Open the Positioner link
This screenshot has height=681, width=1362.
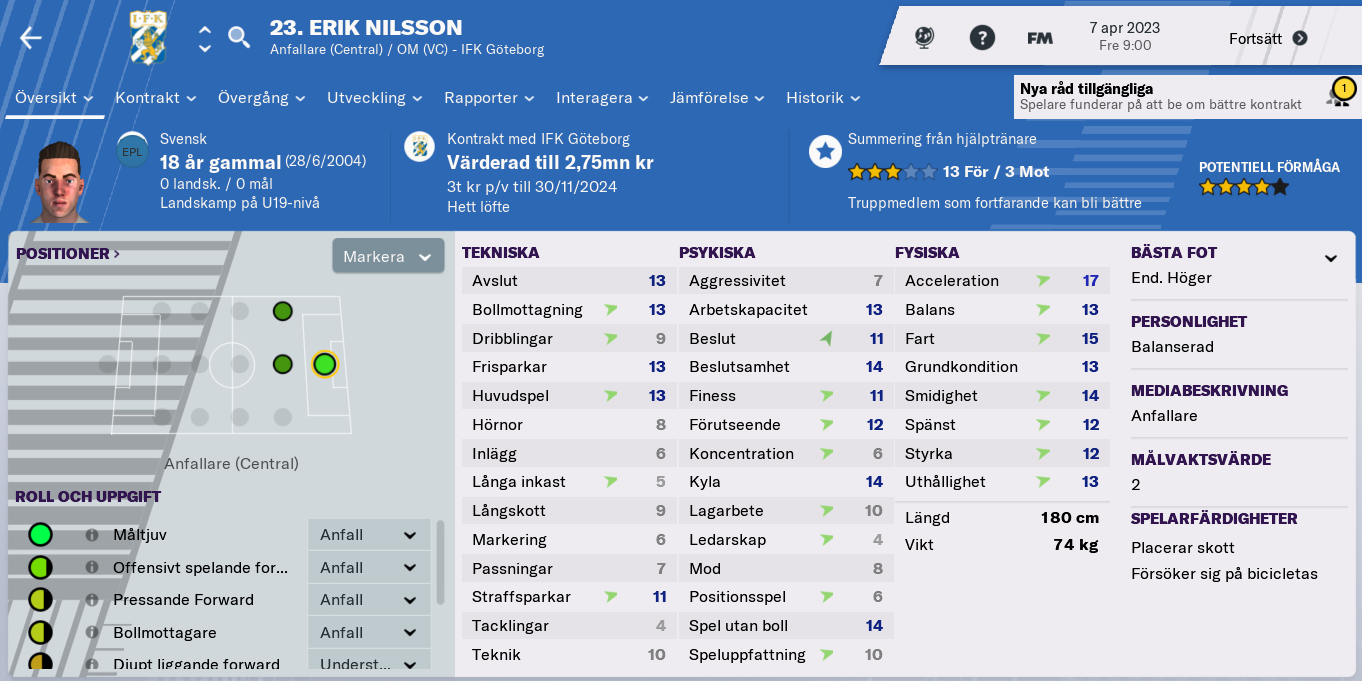(68, 253)
